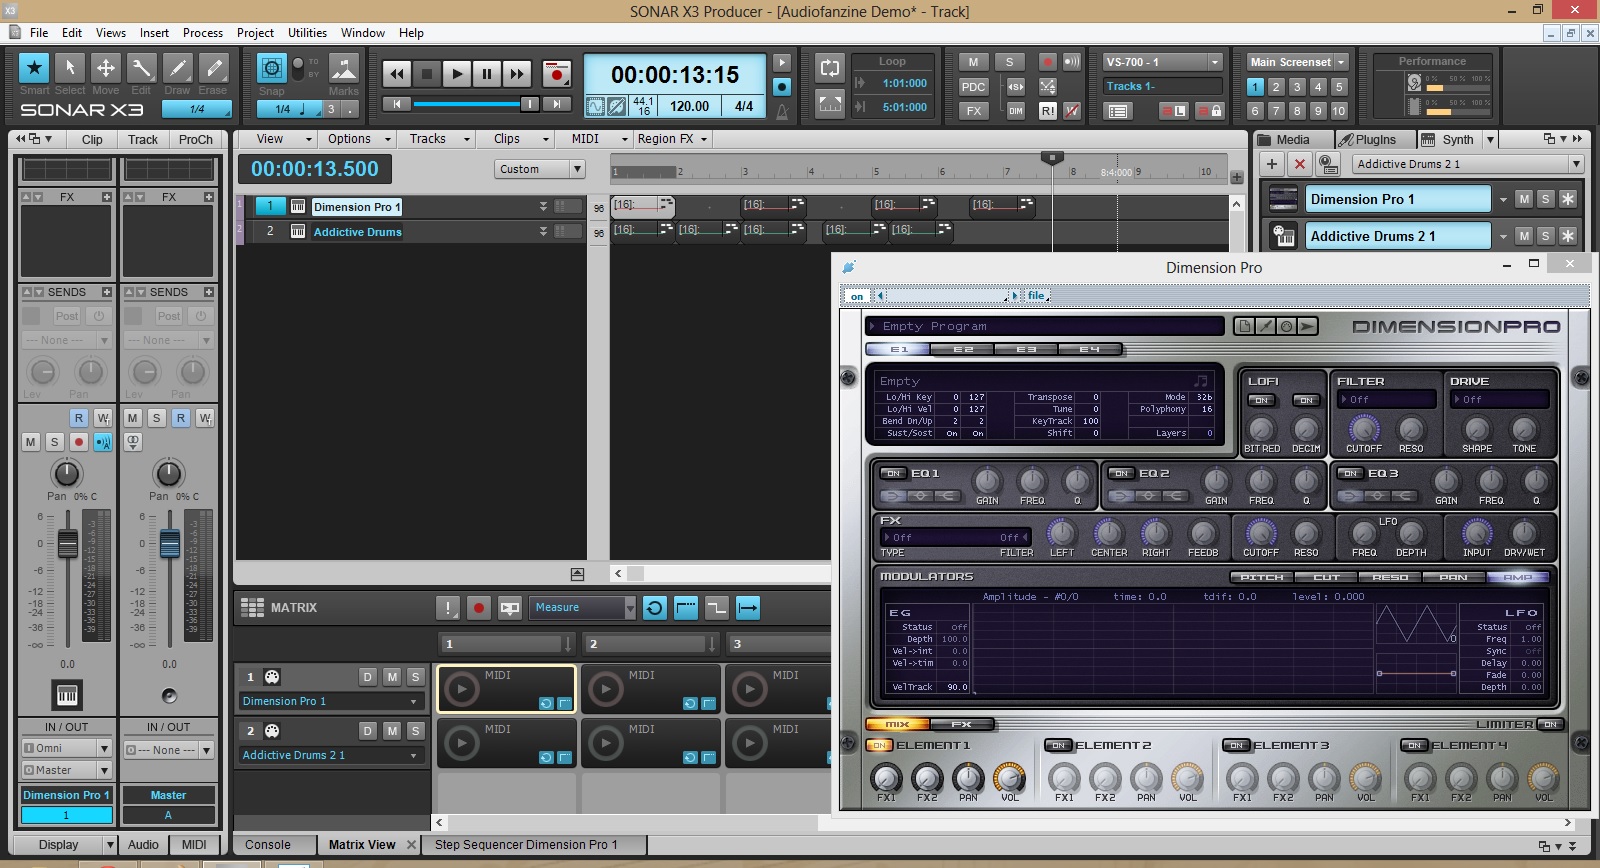
Task: Open the Matrix Measure trigger dropdown
Action: click(x=582, y=608)
